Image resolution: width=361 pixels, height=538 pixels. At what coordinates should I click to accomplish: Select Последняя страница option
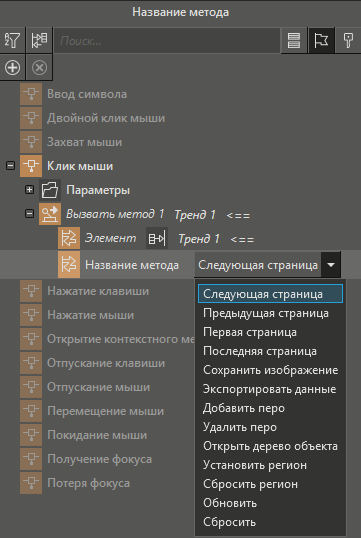270,351
